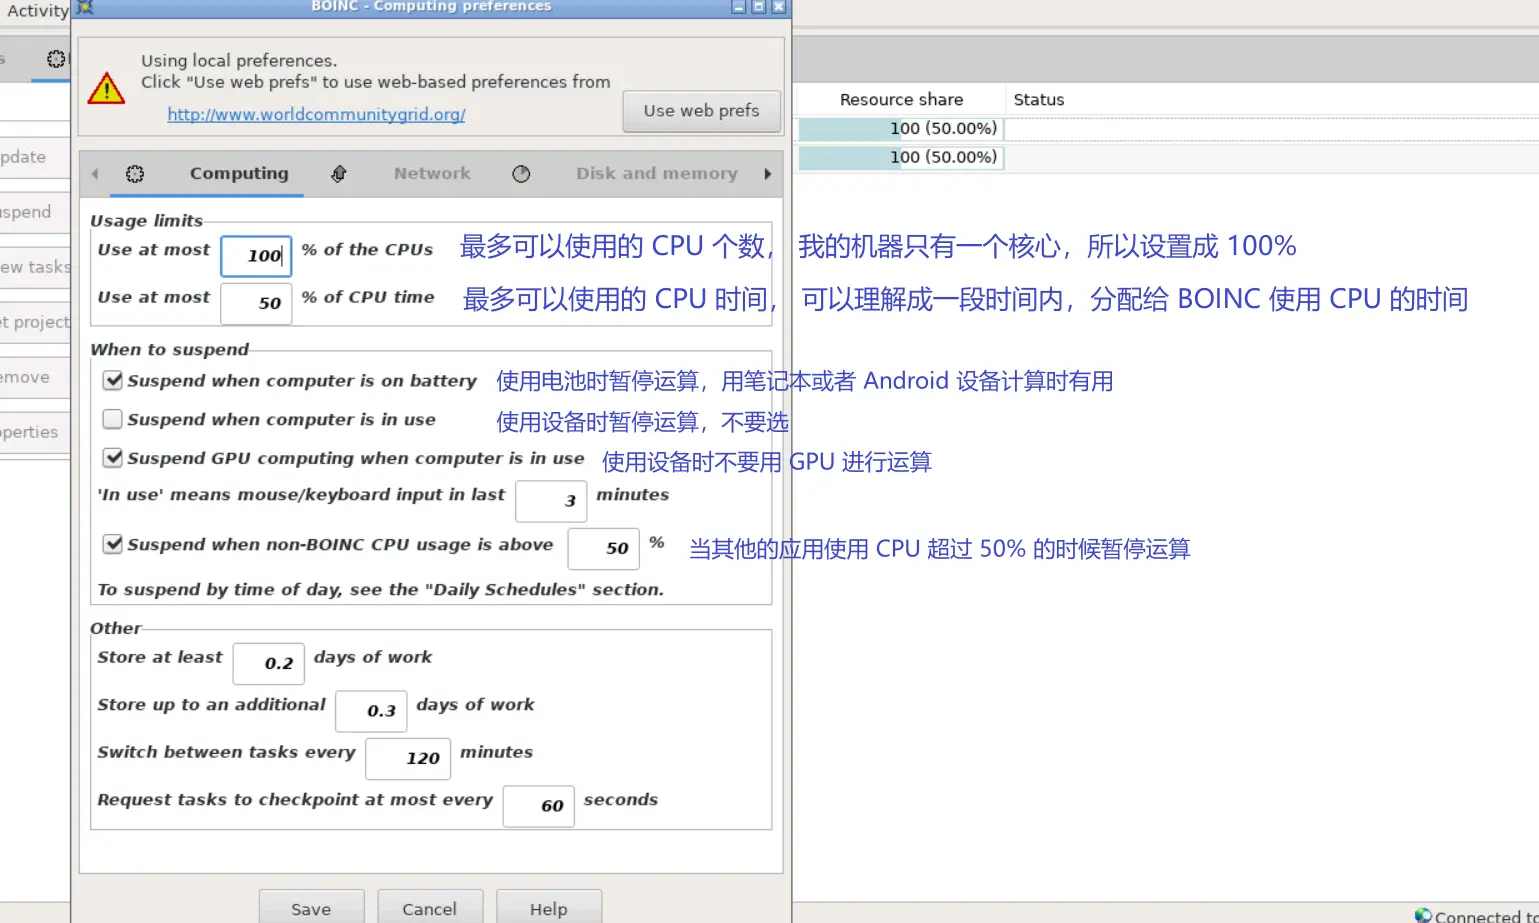The width and height of the screenshot is (1539, 923).
Task: Click the arrow icon beside the Network tab
Action: coord(339,174)
